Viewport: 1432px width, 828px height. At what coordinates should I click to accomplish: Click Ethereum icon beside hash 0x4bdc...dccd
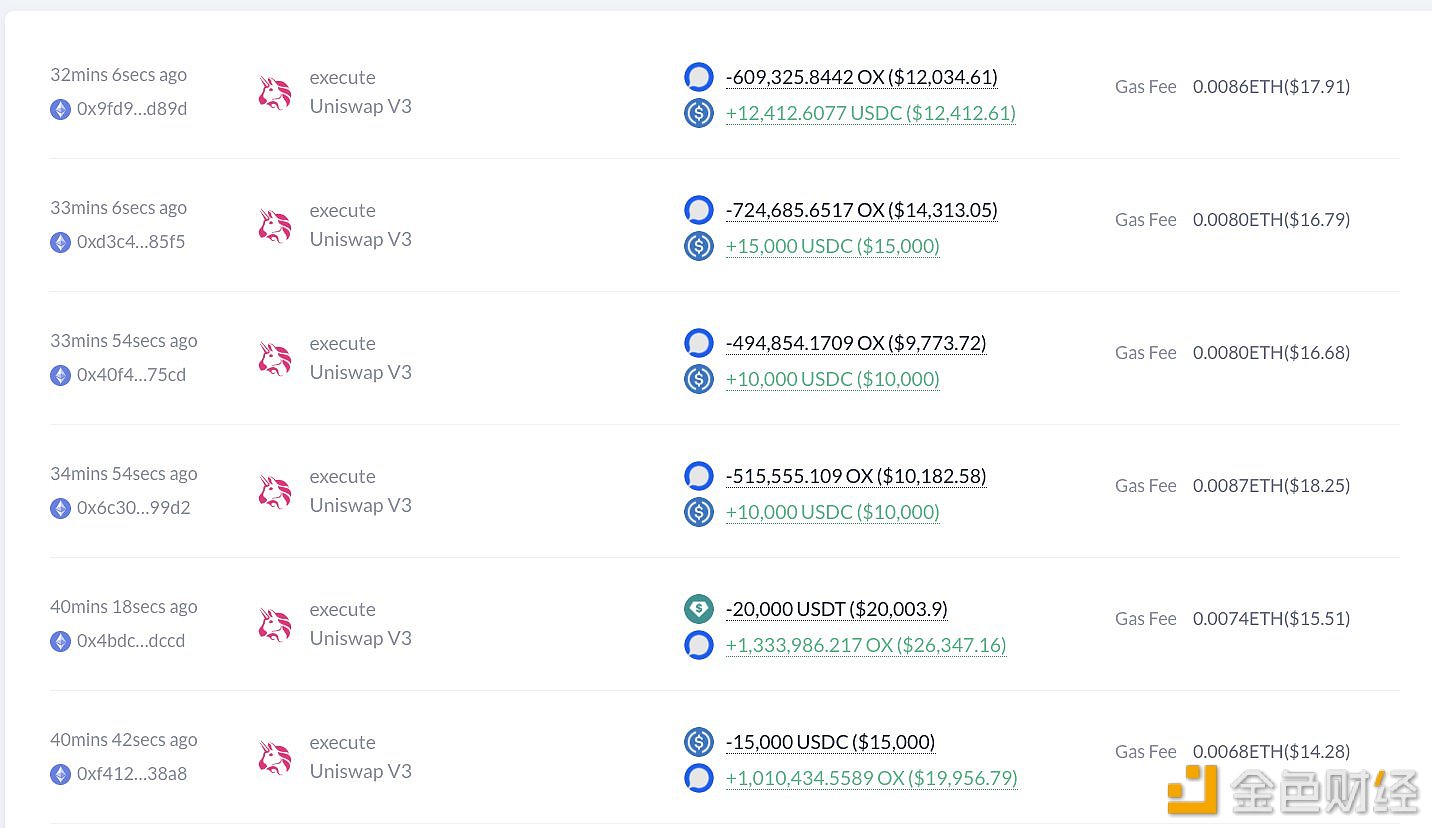tap(61, 641)
